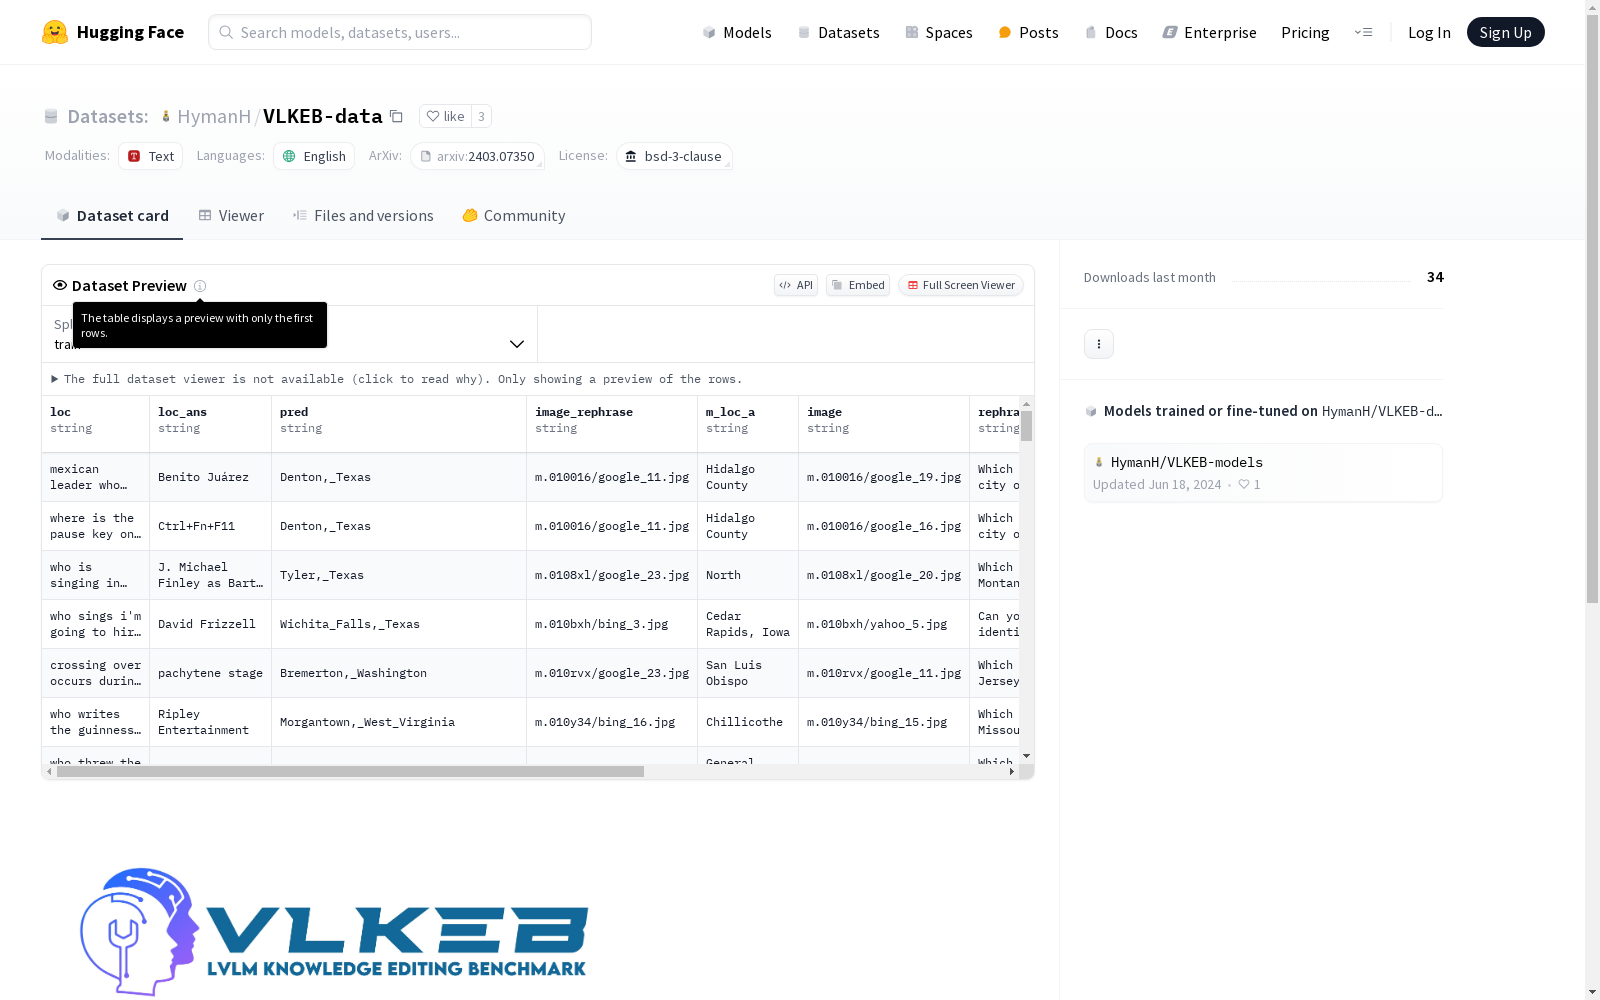
Task: Open Posts from the navigation bar
Action: click(x=1028, y=32)
